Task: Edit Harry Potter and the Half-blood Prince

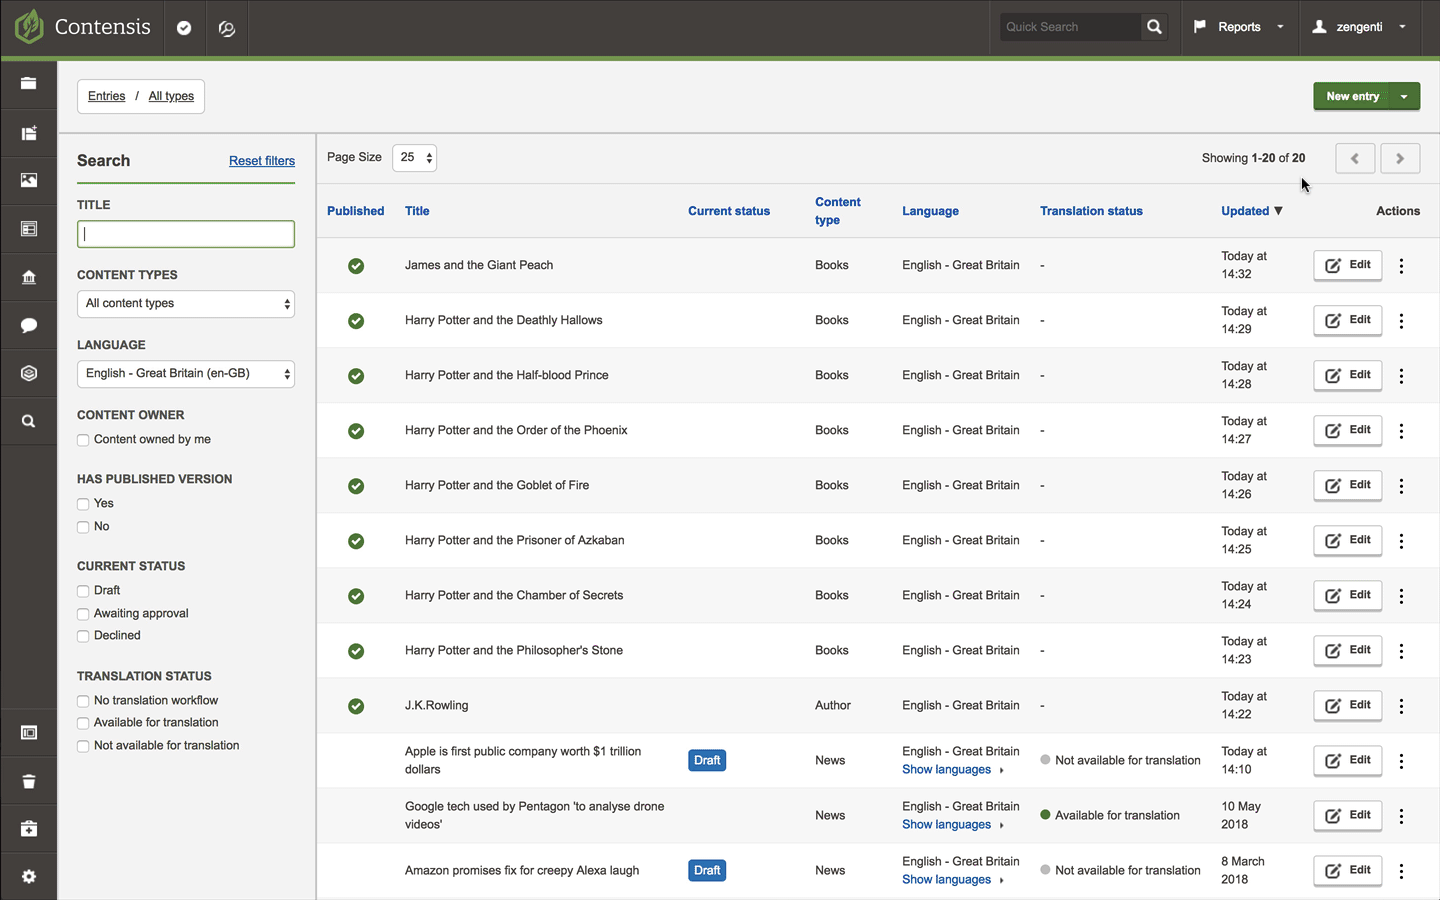Action: click(x=1347, y=376)
